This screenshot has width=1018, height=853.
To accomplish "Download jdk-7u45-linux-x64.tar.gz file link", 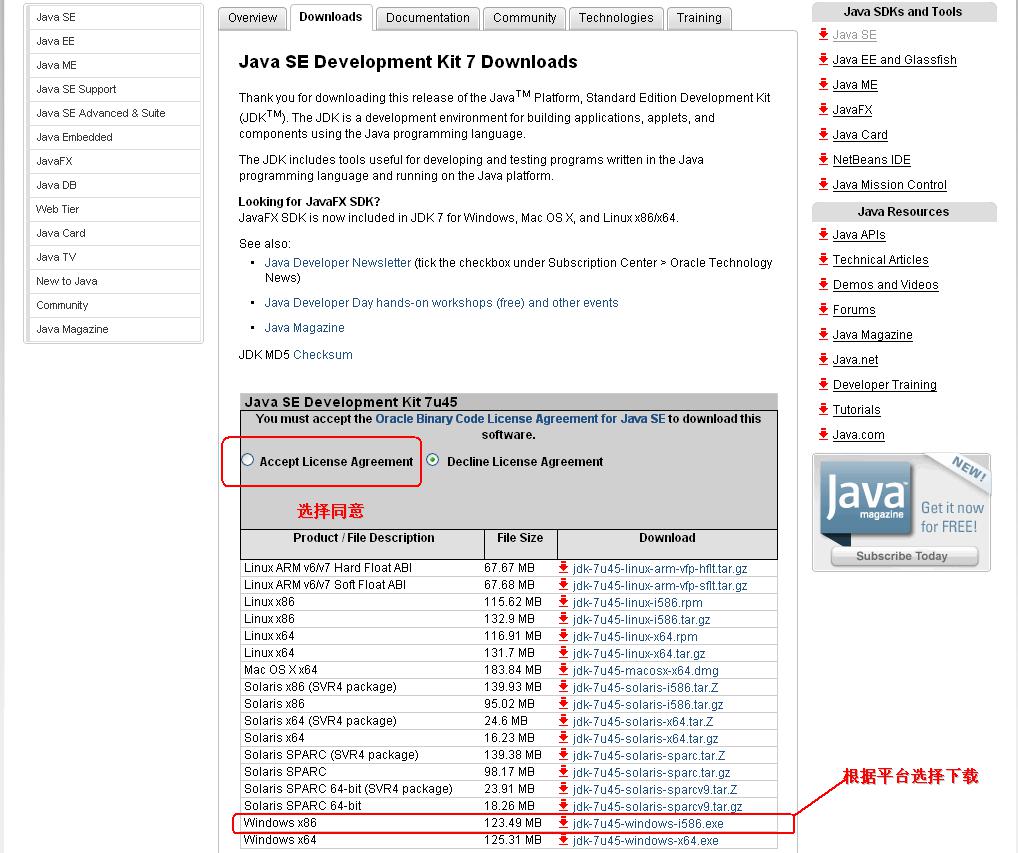I will point(639,654).
